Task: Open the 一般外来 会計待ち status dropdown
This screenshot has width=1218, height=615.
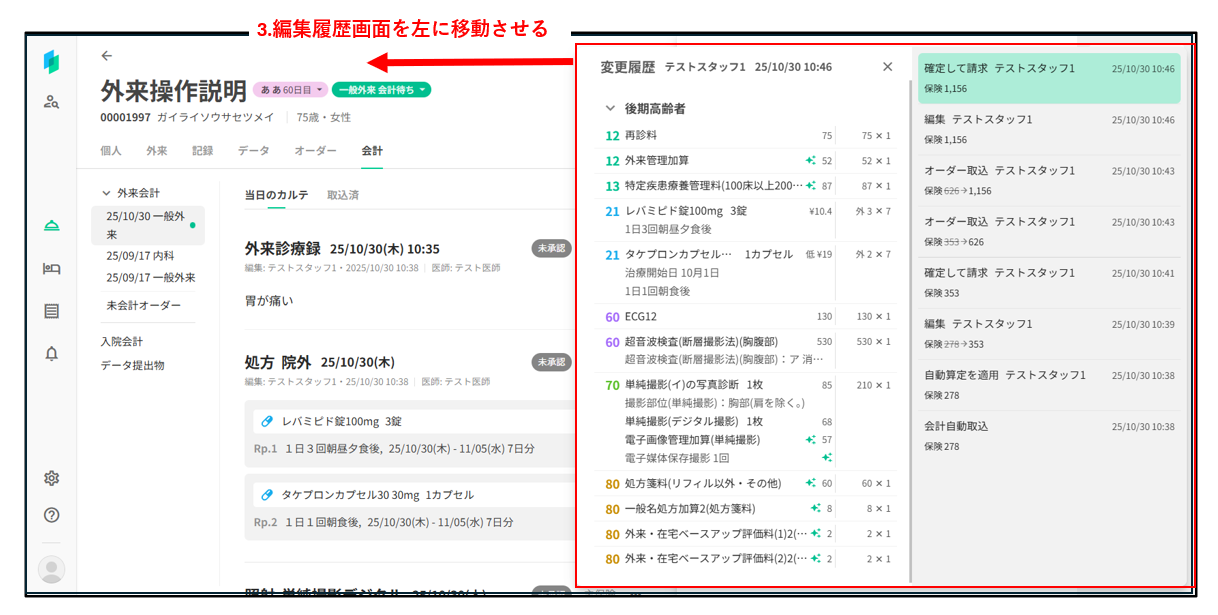Action: [x=381, y=90]
